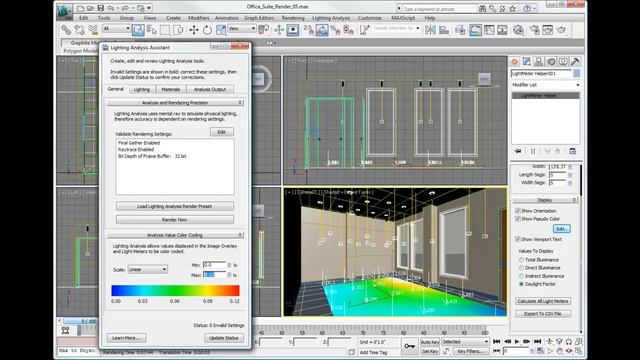
Task: Click the Play Animation button
Action: click(517, 341)
